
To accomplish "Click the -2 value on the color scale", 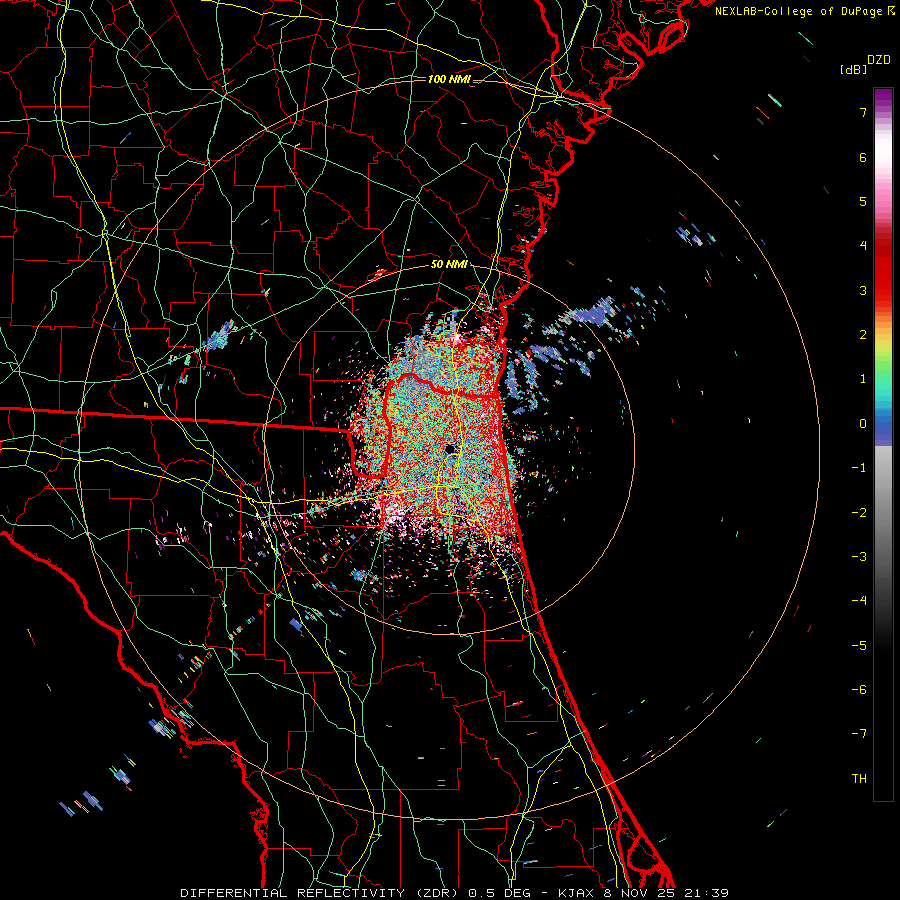I will pos(859,513).
